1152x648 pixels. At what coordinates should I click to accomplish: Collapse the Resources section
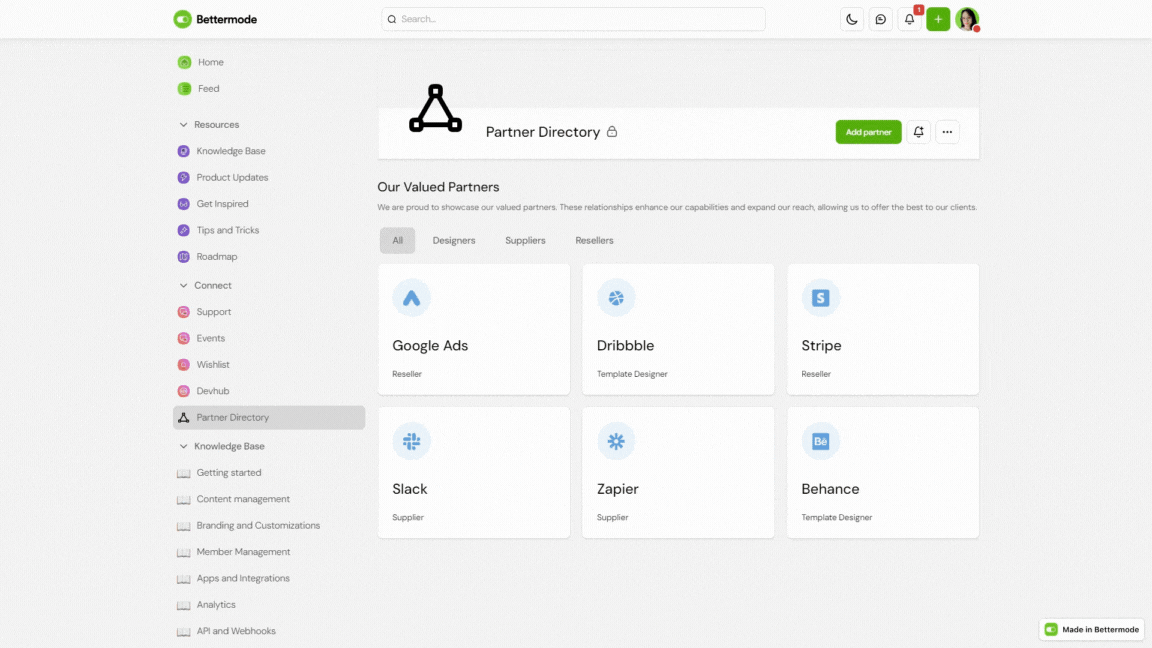(183, 125)
